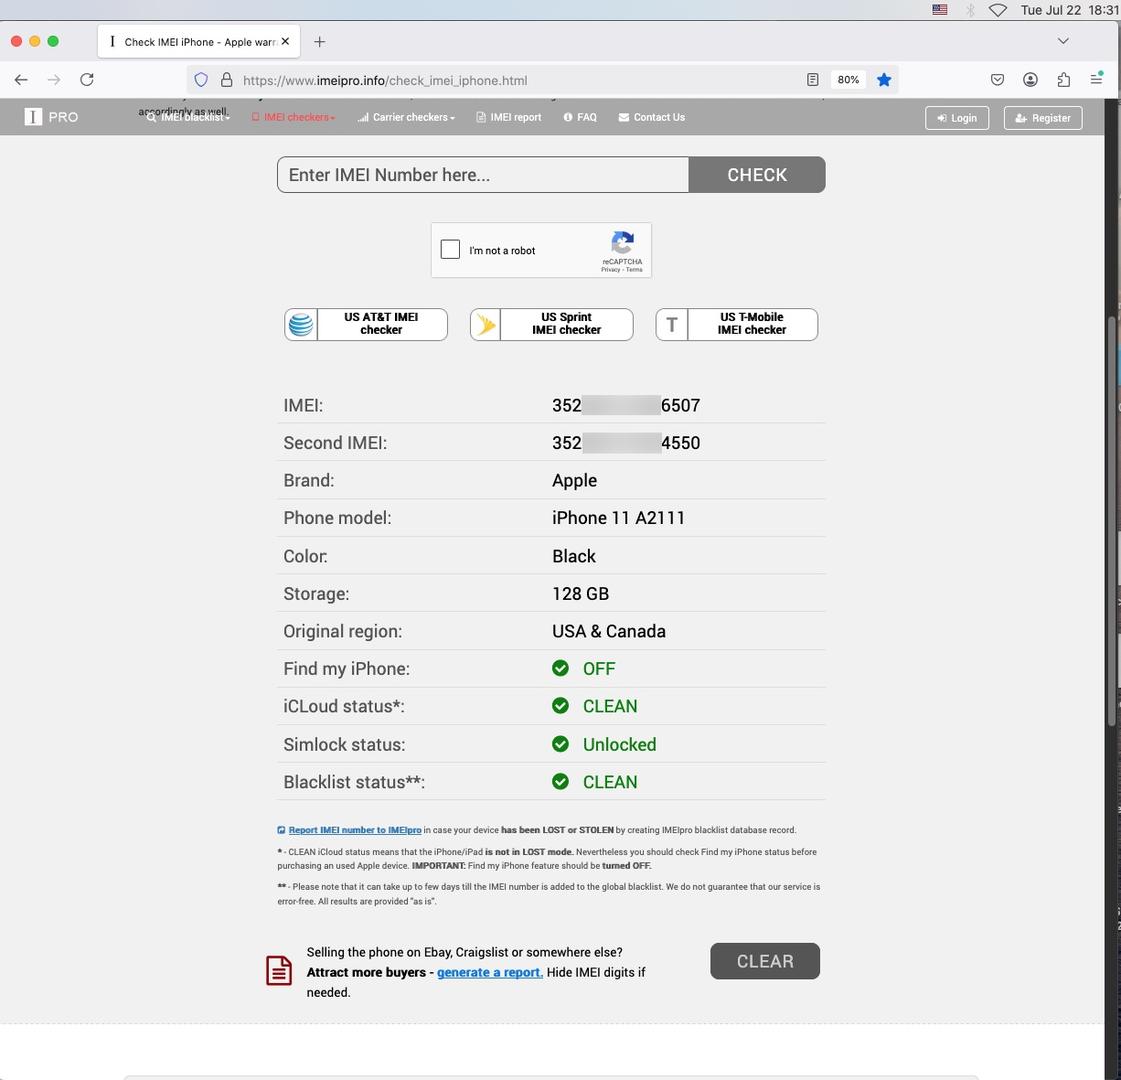The height and width of the screenshot is (1080, 1121).
Task: Click the Wi-Fi icon in menu bar
Action: (997, 10)
